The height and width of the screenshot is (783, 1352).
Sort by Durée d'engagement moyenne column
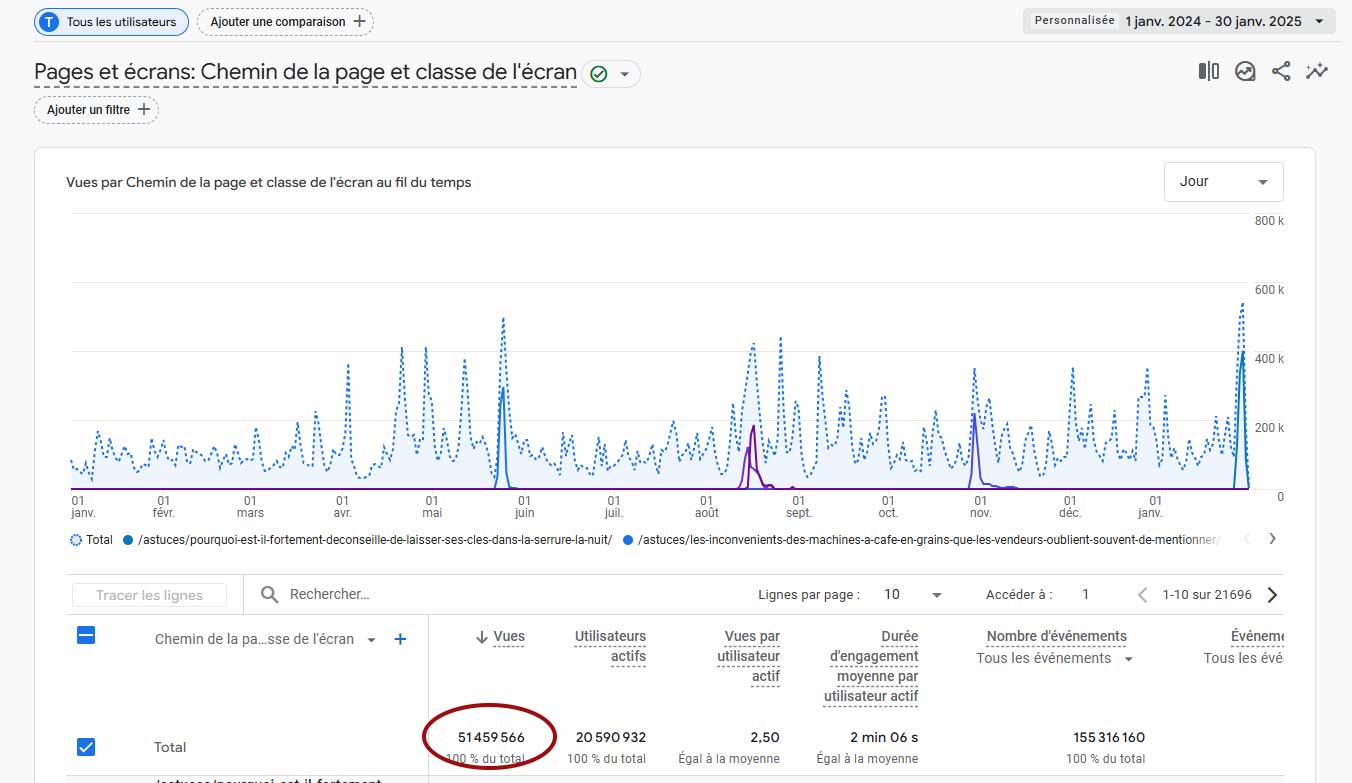tap(871, 666)
